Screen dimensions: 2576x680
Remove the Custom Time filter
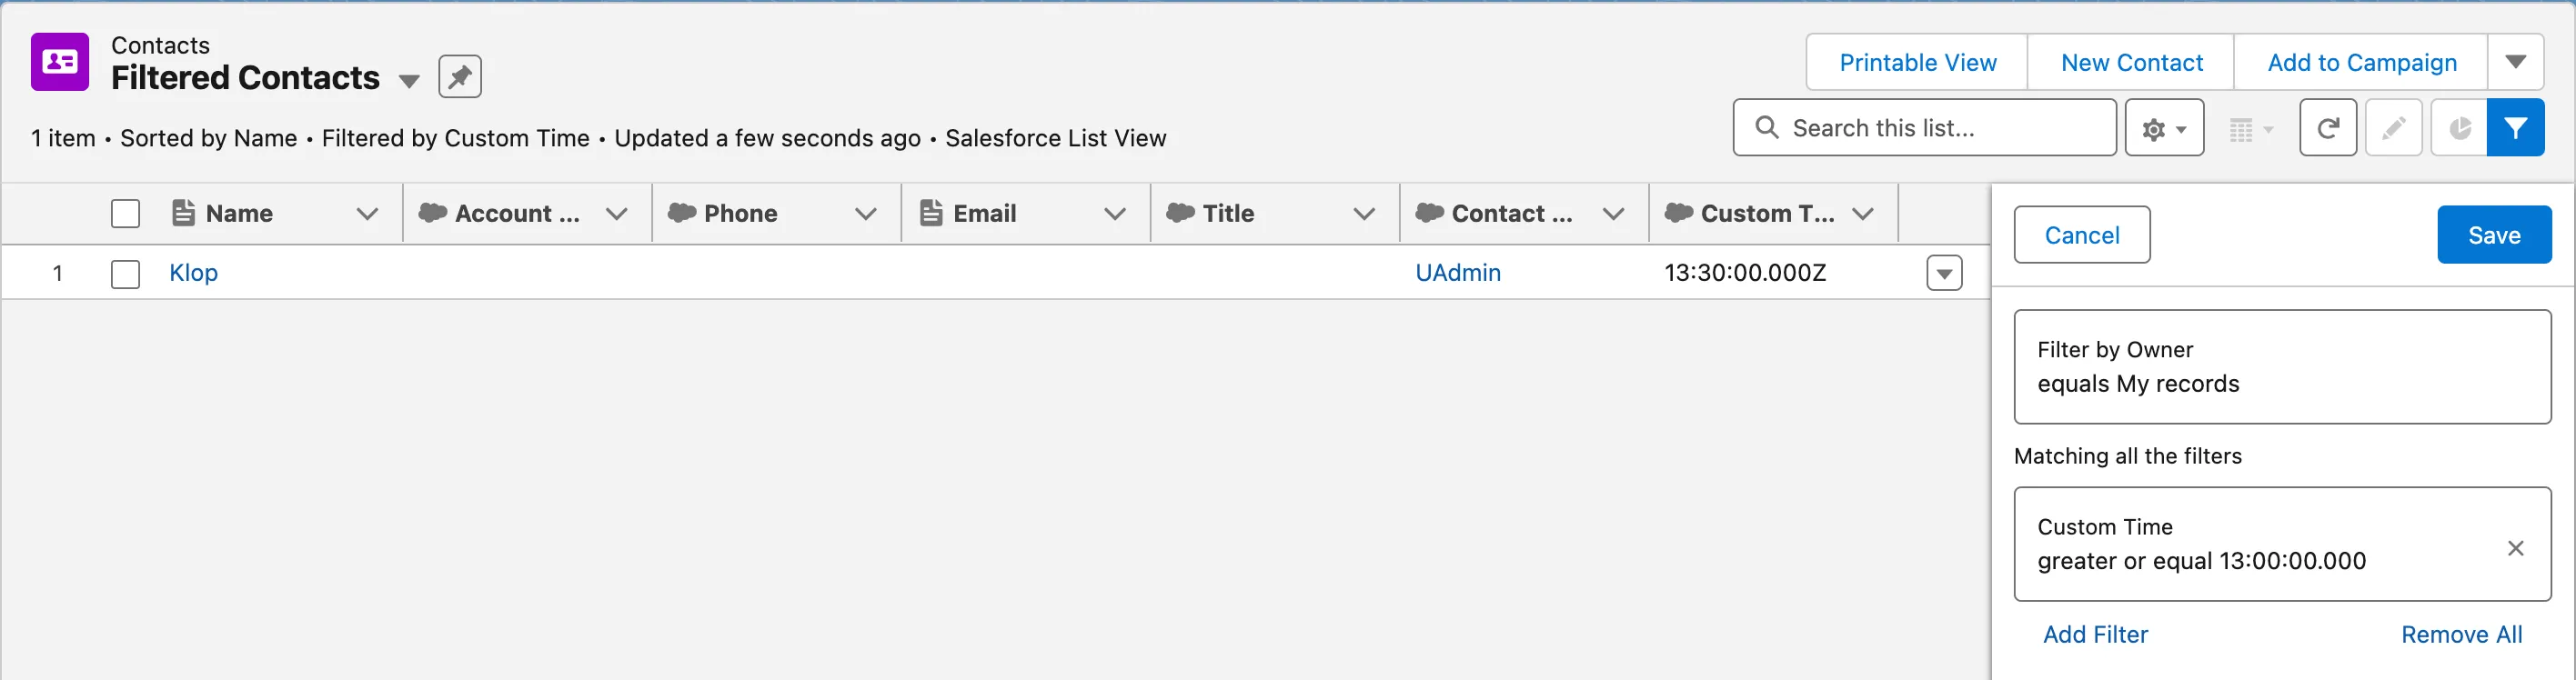[2515, 547]
